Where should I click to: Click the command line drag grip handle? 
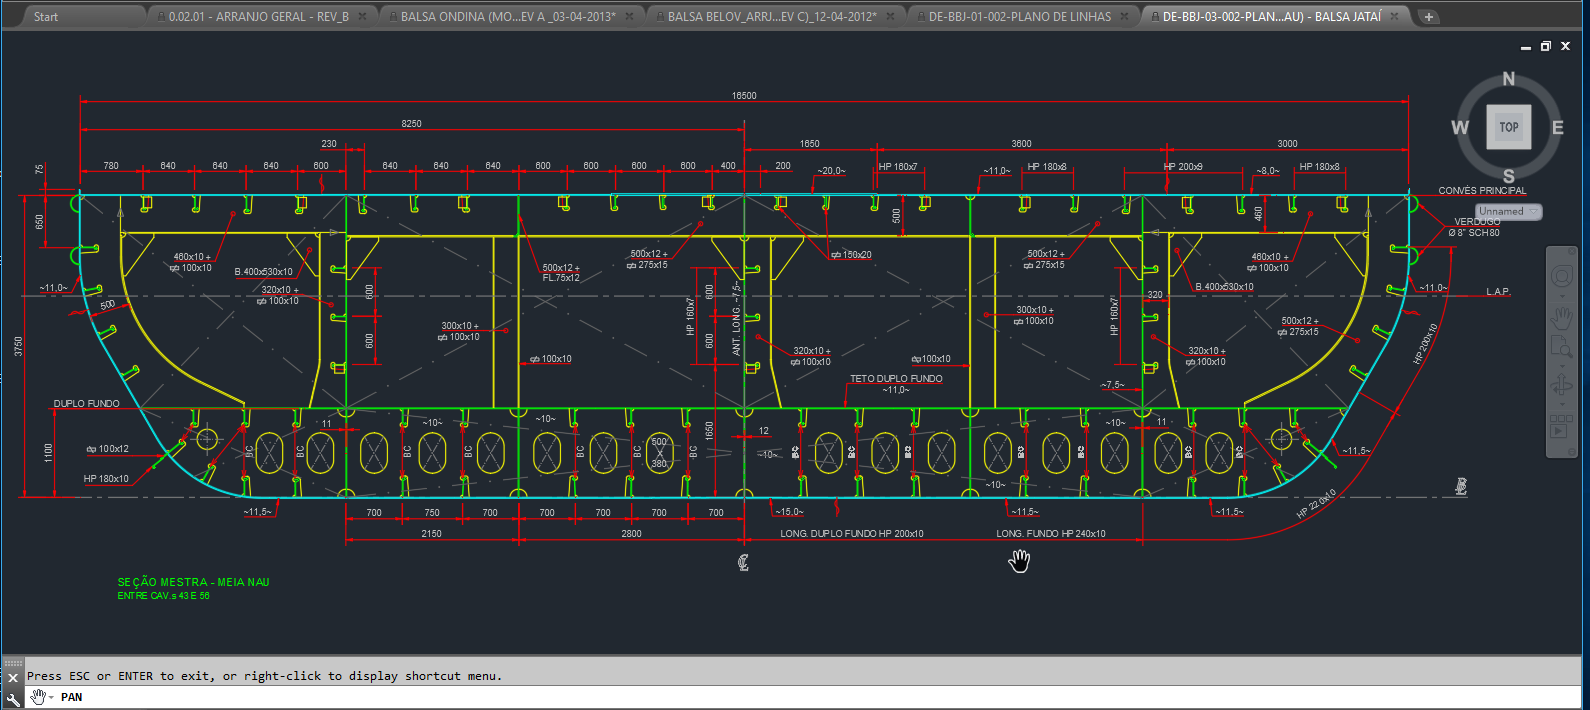click(13, 663)
